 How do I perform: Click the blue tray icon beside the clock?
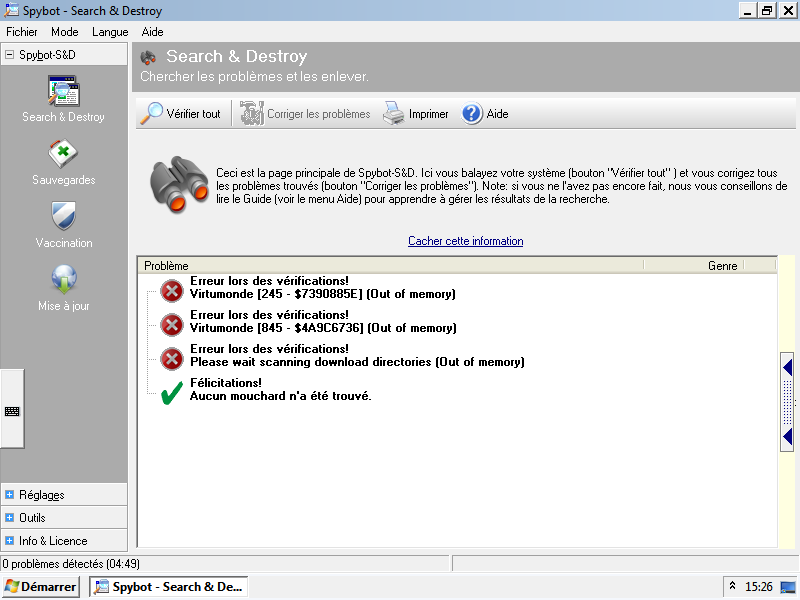[788, 587]
